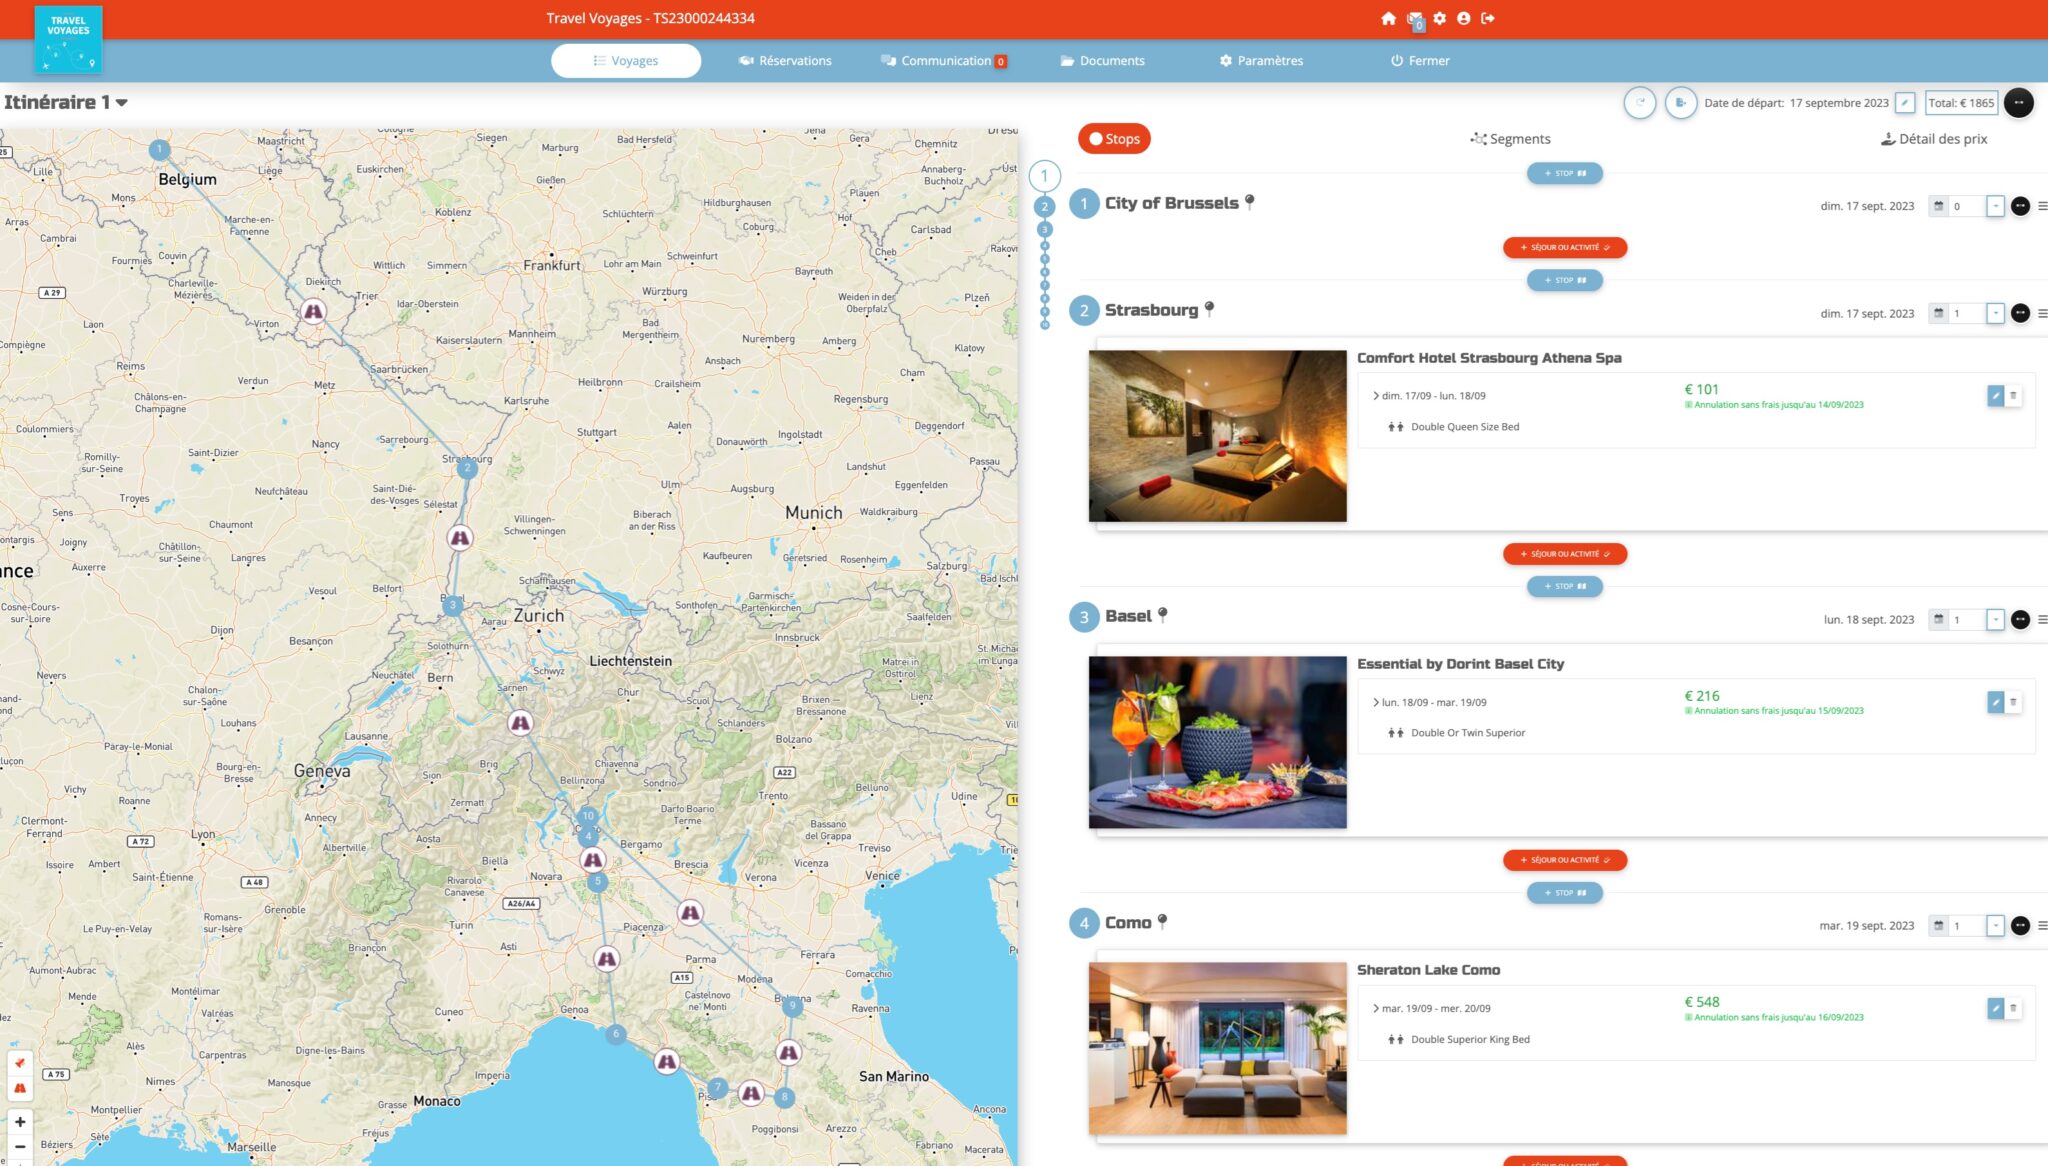The image size is (2048, 1166).
Task: Expand the lun. 18/09 - mar. 19/09 stay
Action: point(1376,702)
